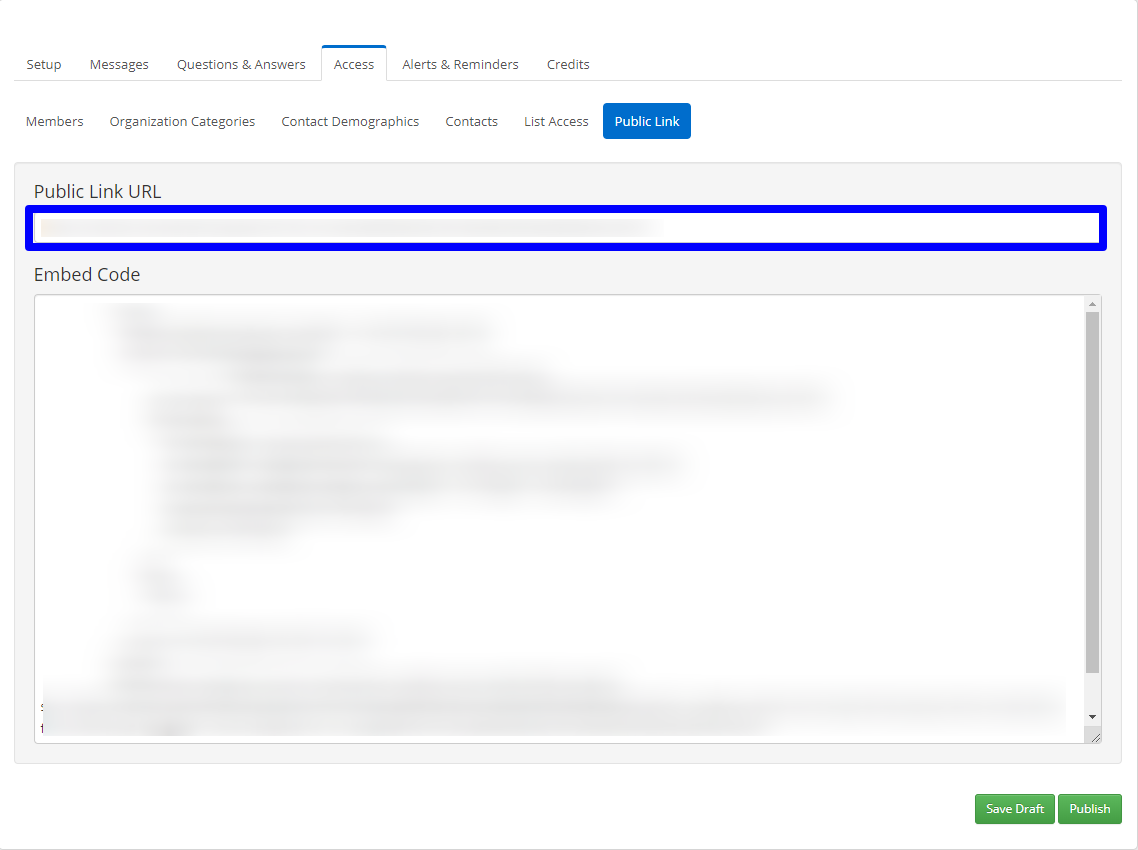The width and height of the screenshot is (1138, 850).
Task: Publish the form
Action: pos(1089,809)
